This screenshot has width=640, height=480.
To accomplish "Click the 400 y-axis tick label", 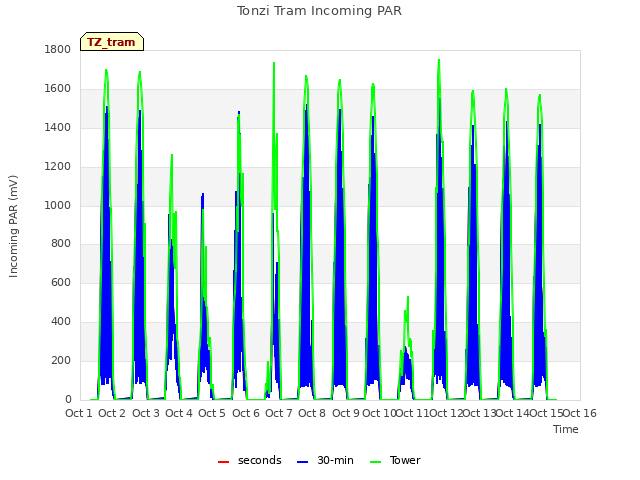I will click(x=61, y=322).
